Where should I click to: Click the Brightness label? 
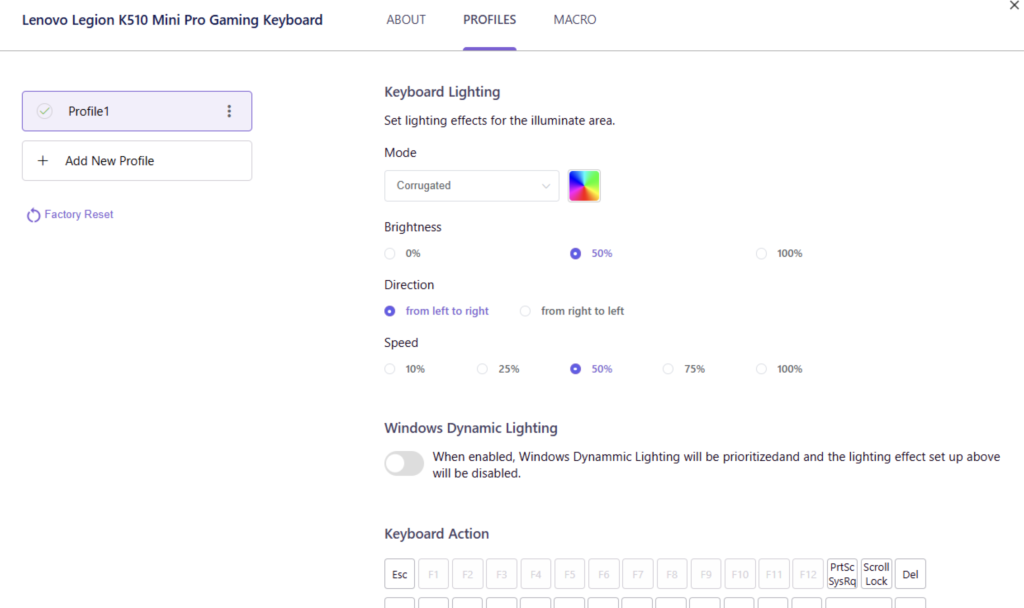click(x=413, y=227)
